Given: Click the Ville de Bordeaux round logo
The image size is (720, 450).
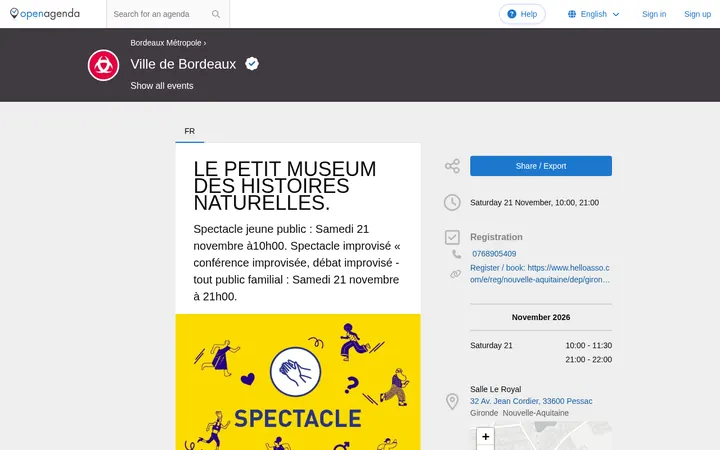Looking at the screenshot, I should click(103, 65).
